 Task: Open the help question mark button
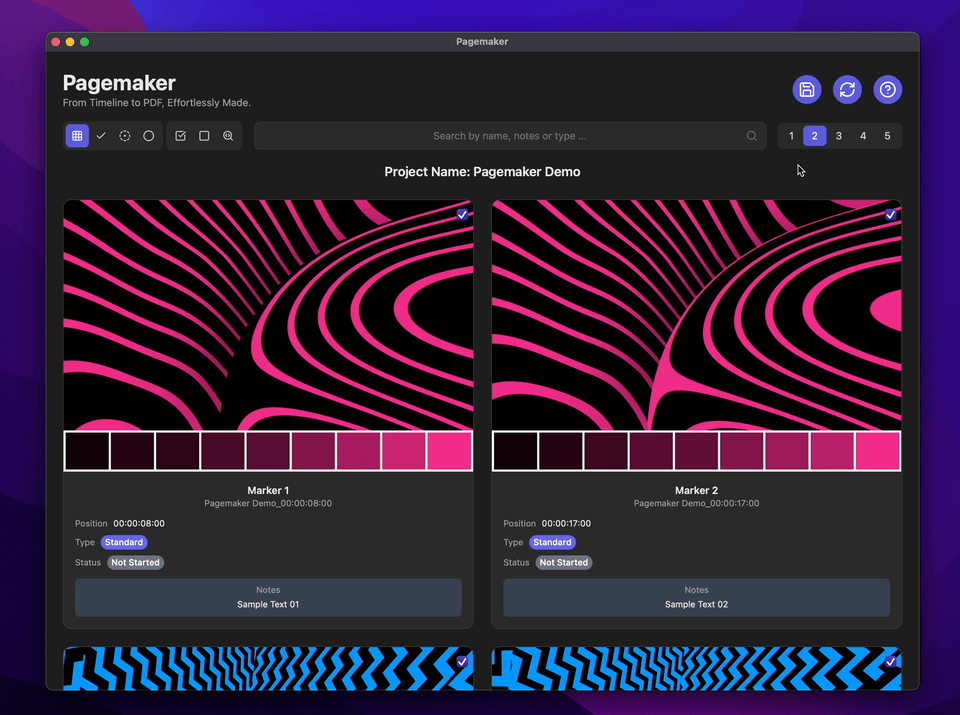887,90
